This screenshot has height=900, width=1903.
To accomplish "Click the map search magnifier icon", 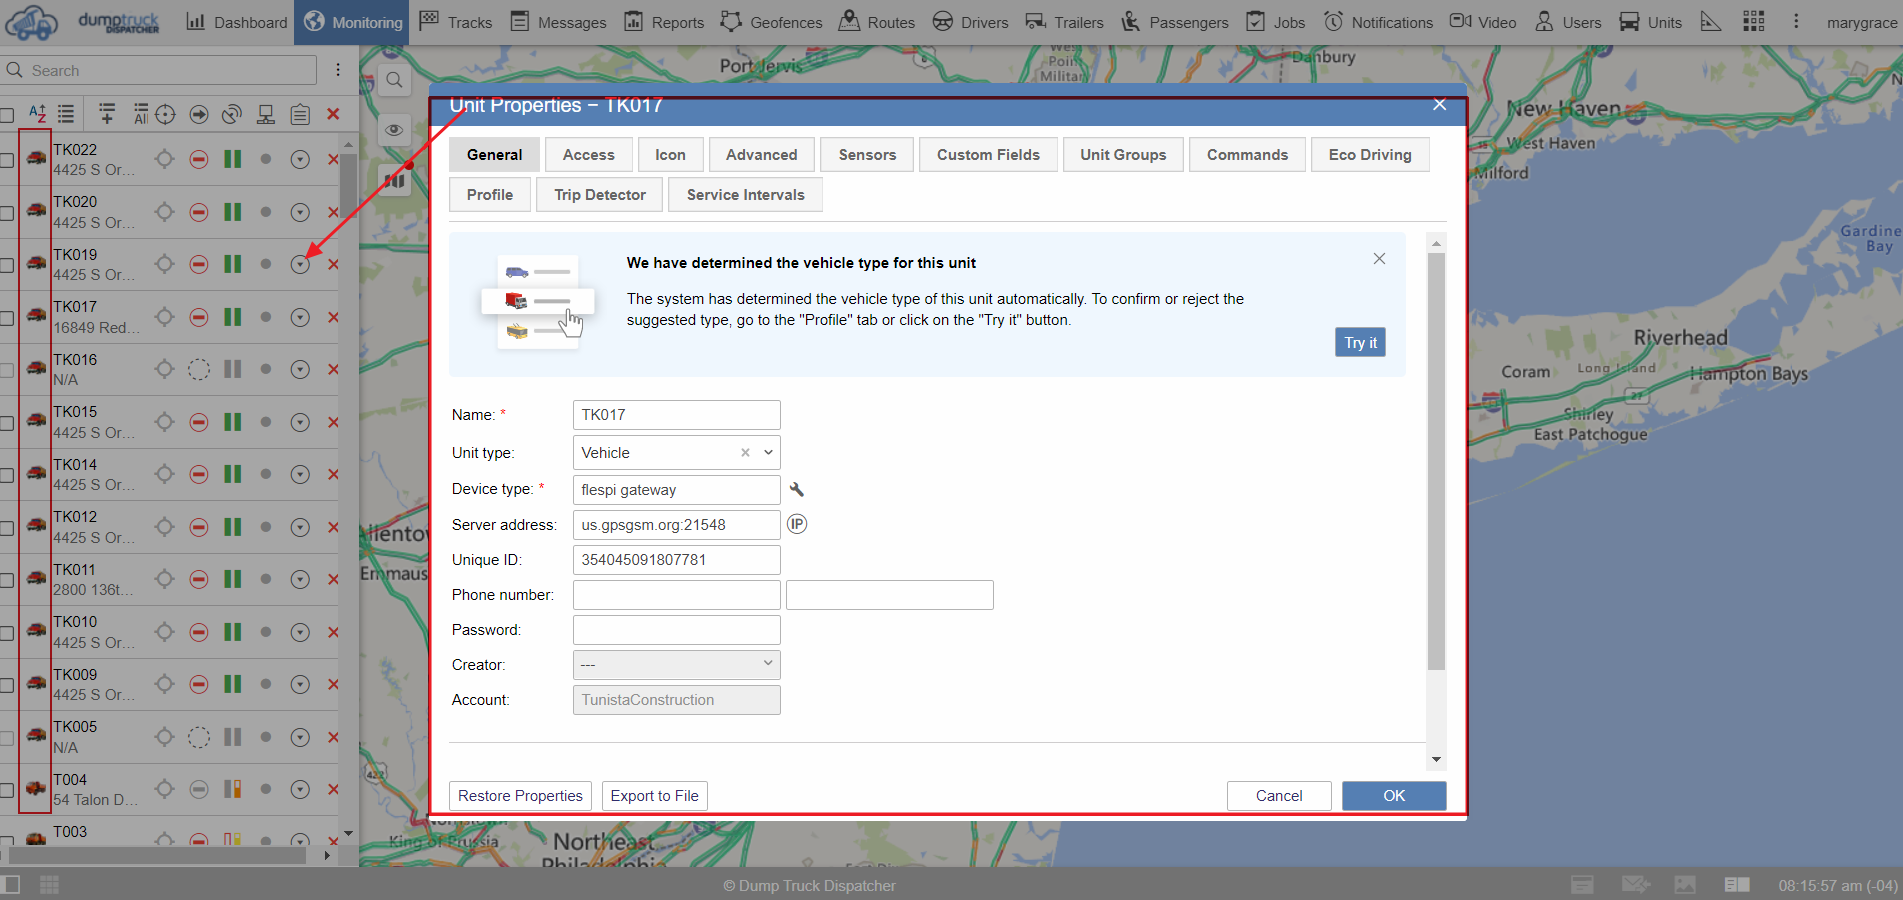I will pos(395,80).
